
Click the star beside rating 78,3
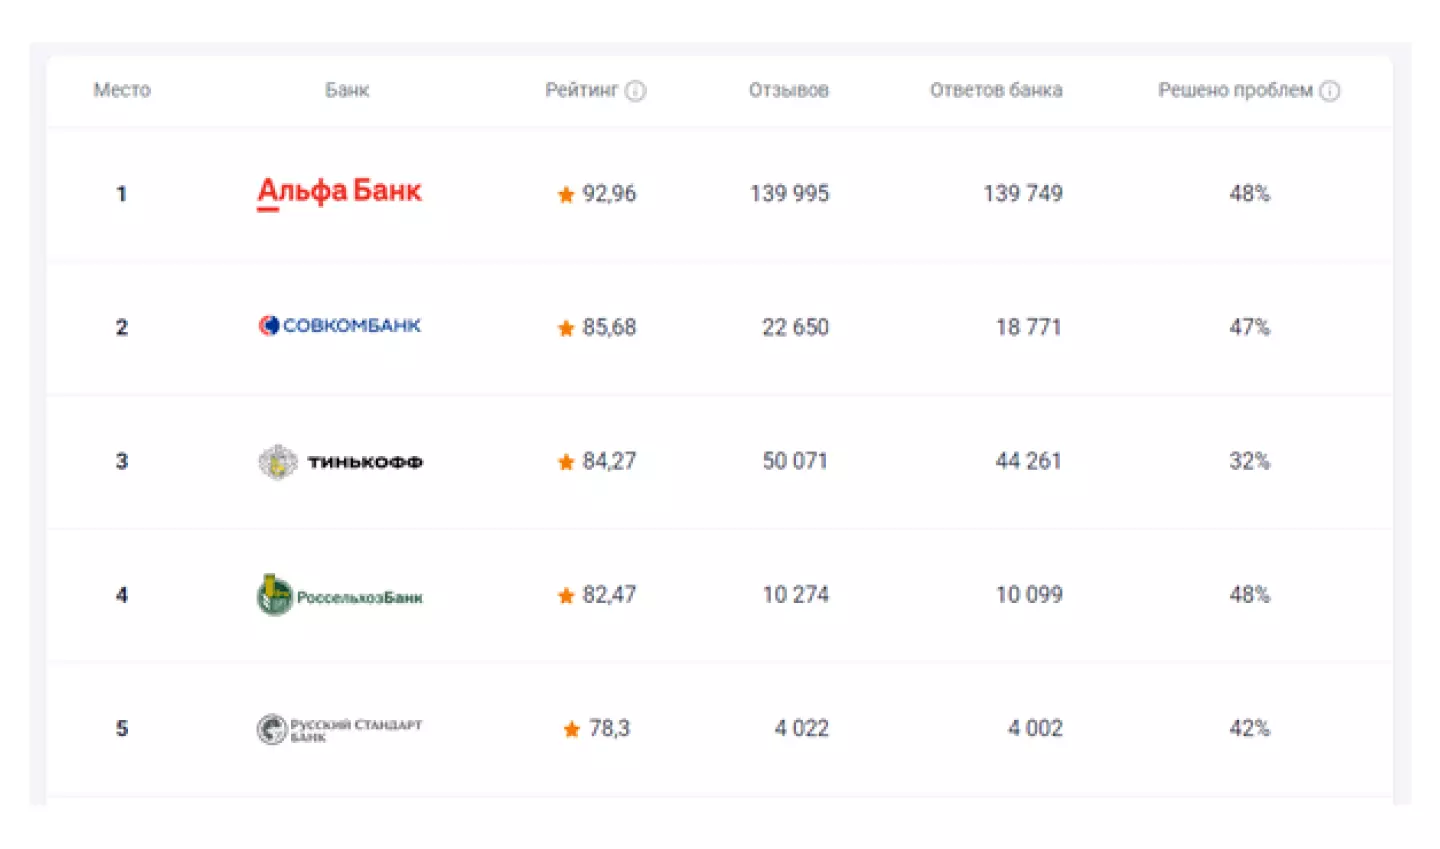coord(572,729)
